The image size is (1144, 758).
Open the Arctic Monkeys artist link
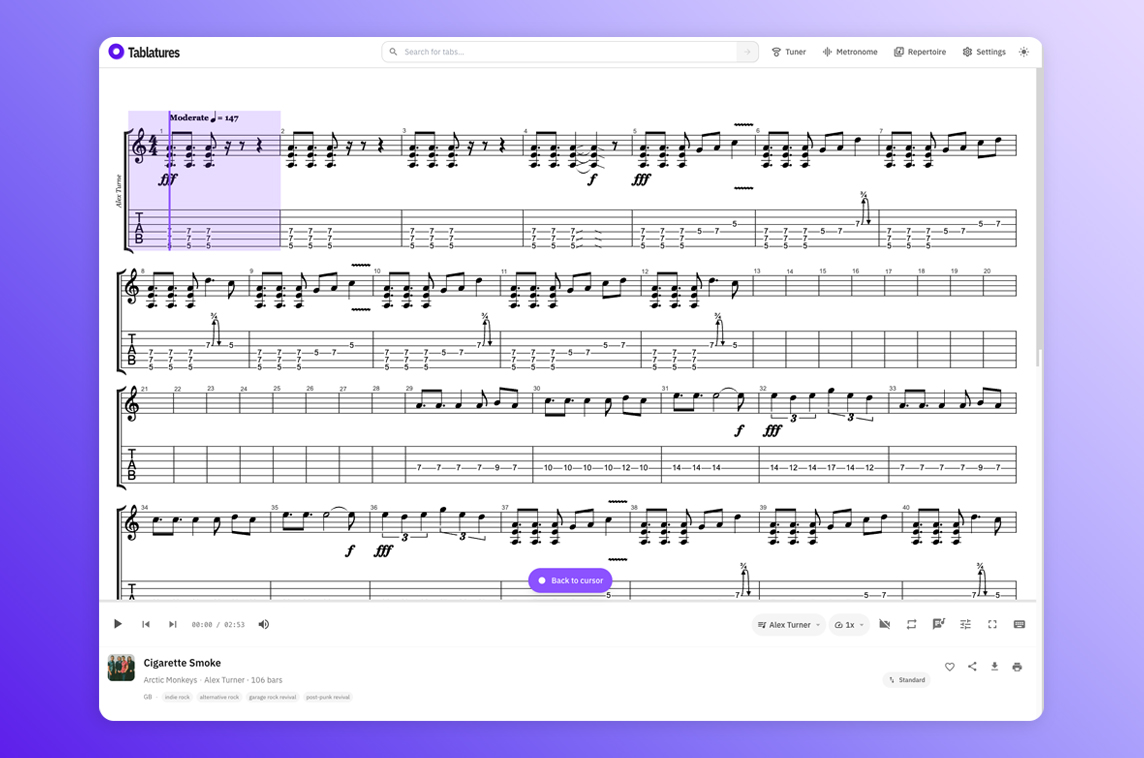170,680
